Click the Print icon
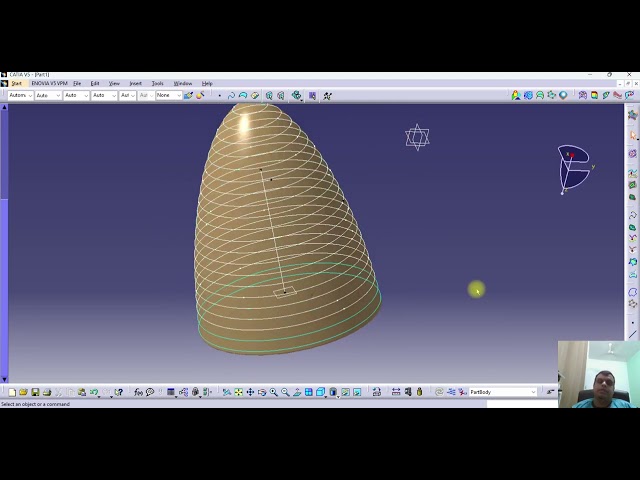640x480 pixels. [47, 392]
